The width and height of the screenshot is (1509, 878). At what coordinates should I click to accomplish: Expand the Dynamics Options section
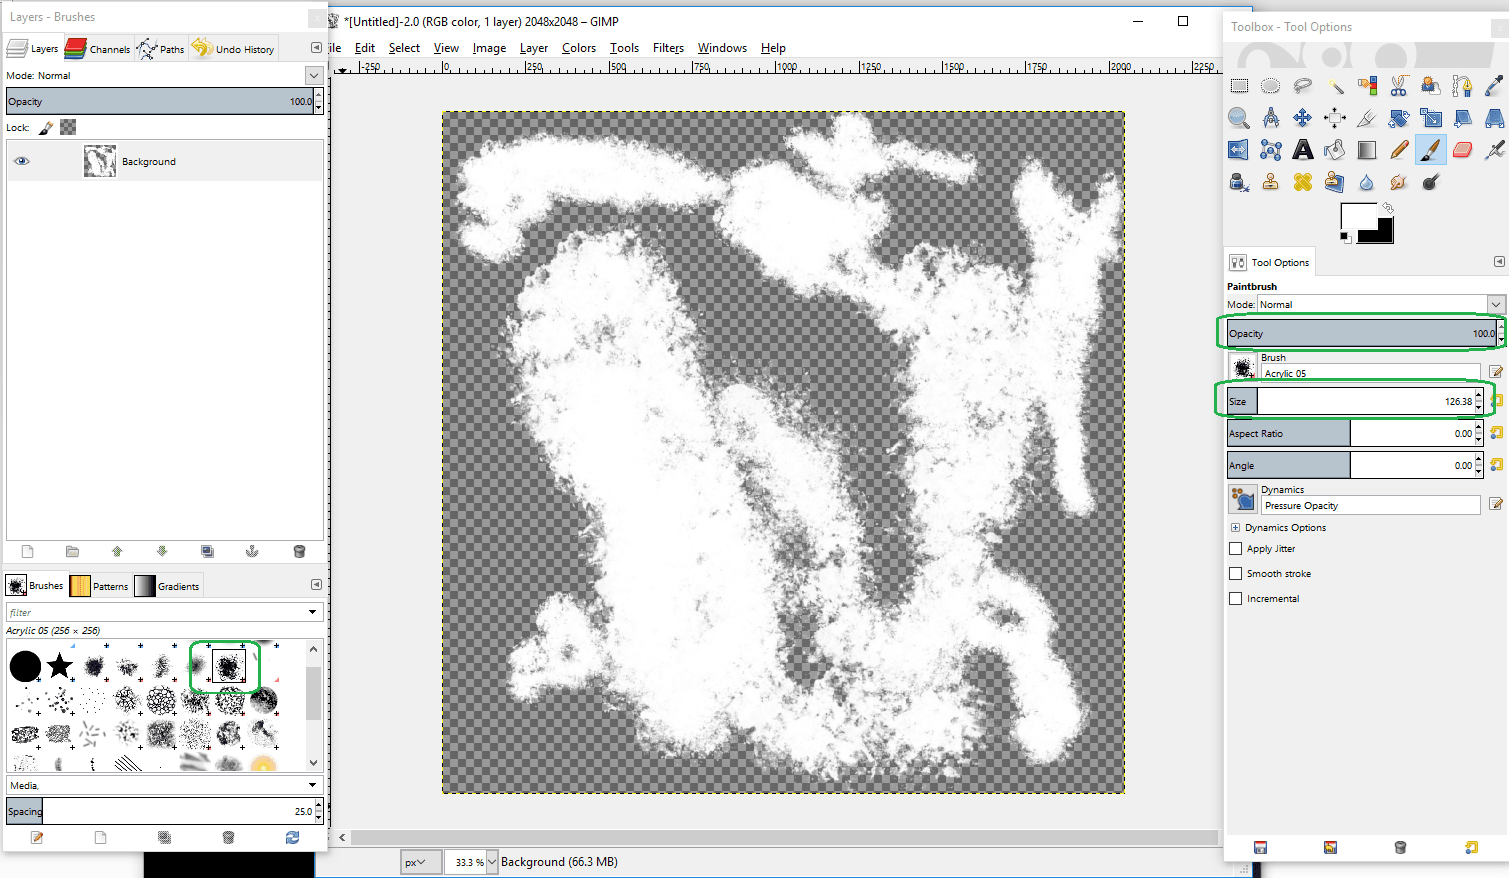(1235, 528)
